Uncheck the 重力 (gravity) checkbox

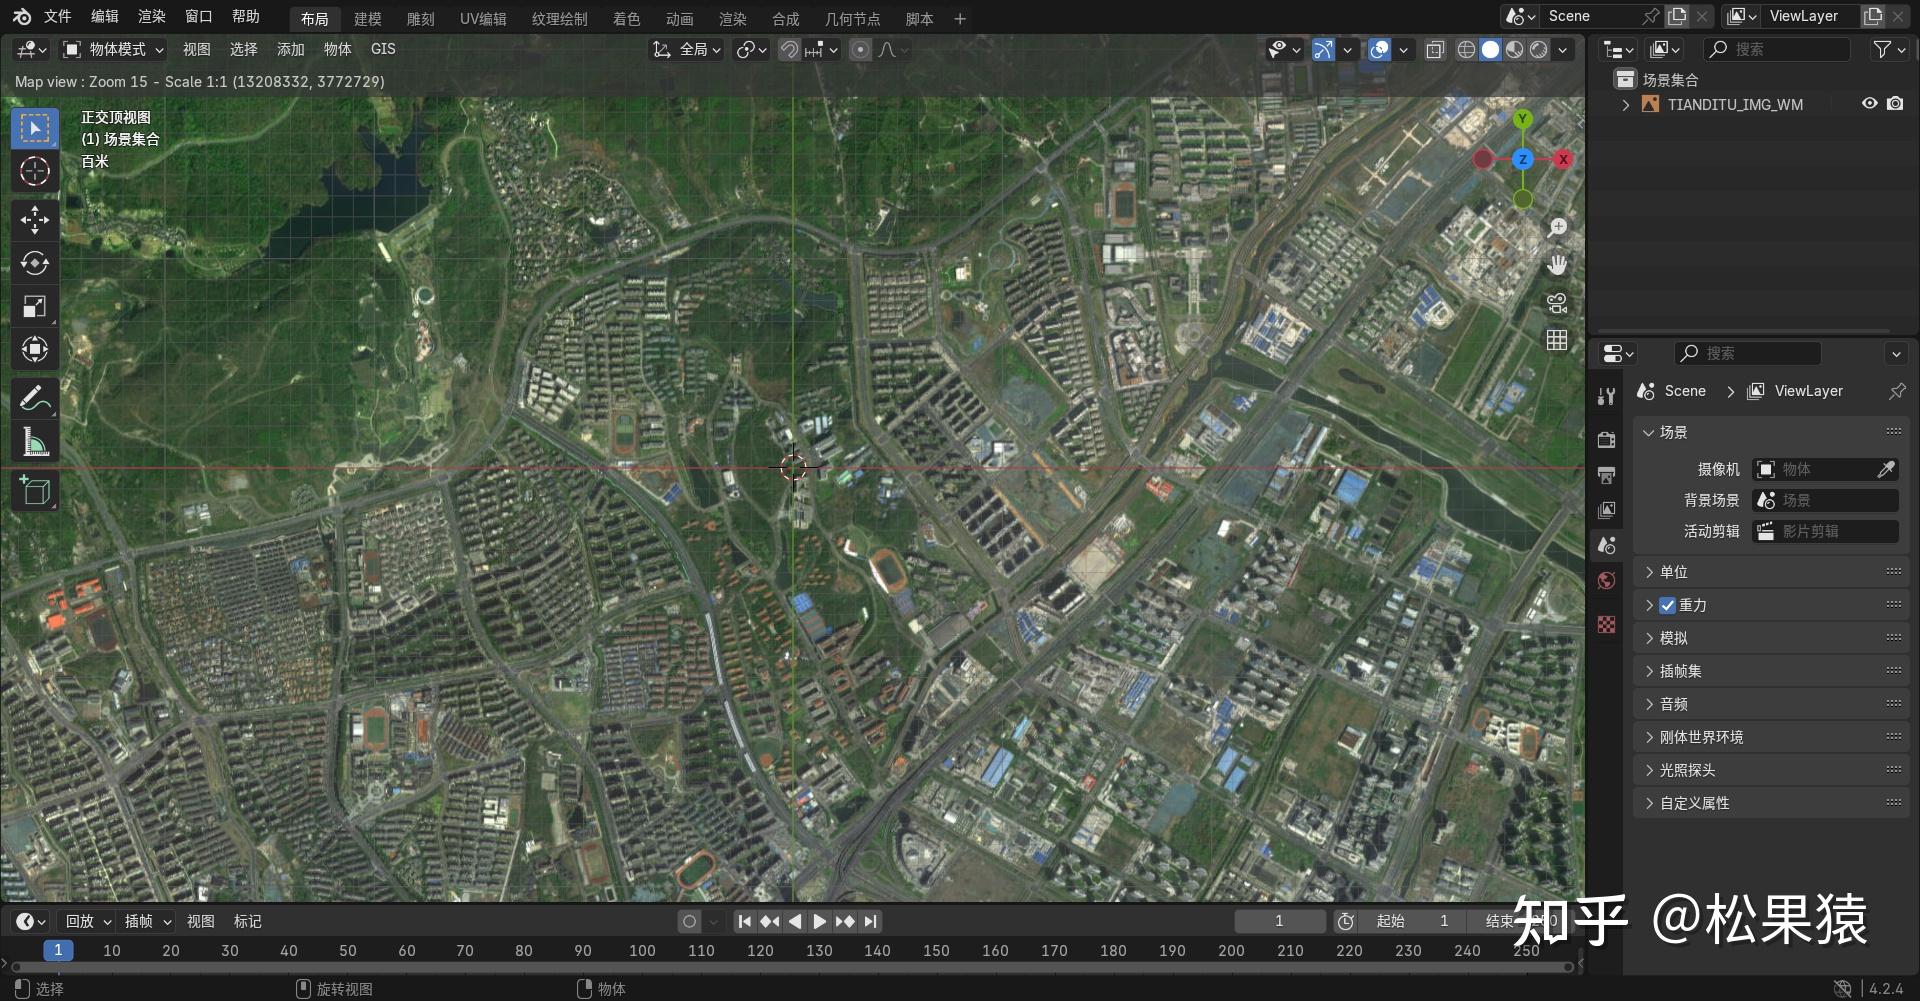point(1667,605)
